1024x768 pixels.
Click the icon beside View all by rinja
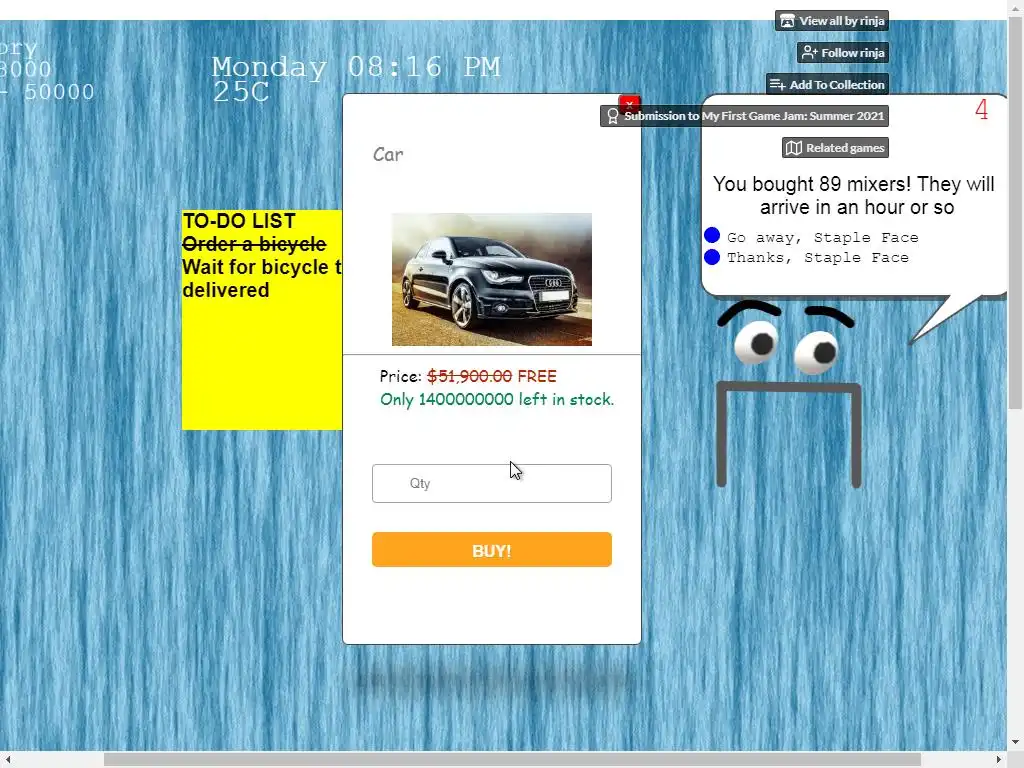click(788, 21)
